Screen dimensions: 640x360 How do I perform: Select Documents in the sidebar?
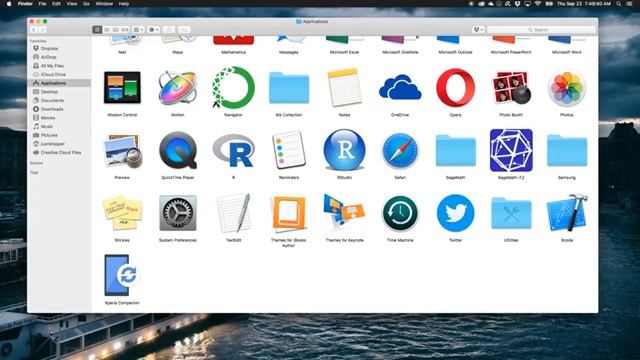point(52,100)
